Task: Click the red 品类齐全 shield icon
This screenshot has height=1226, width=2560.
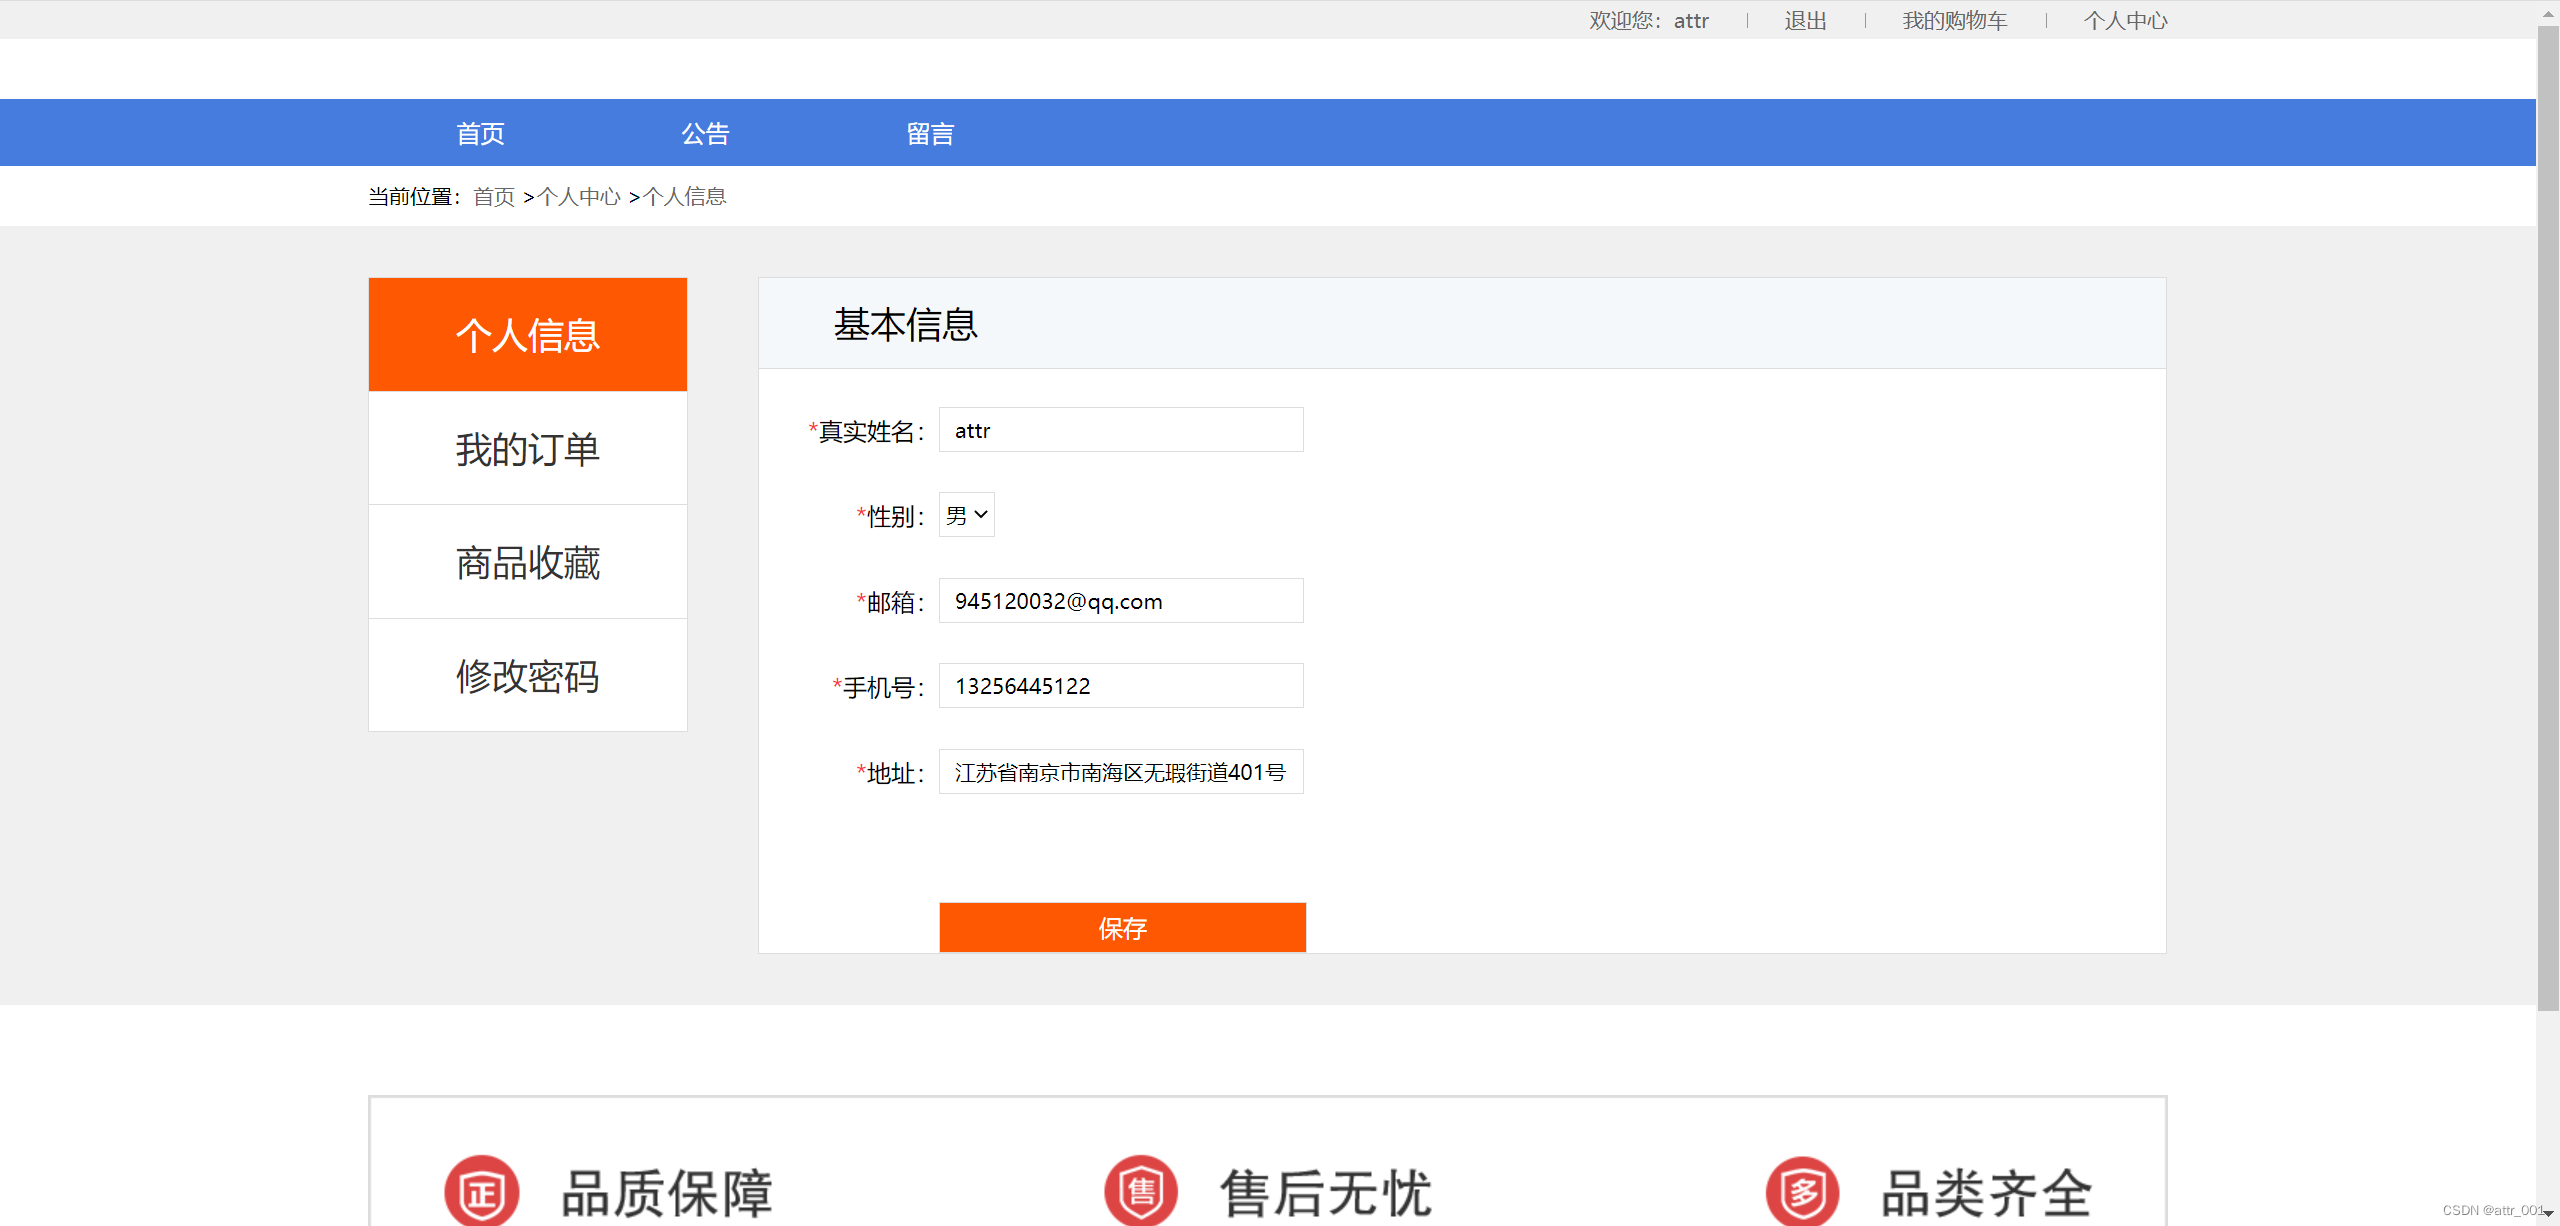Action: (1802, 1191)
